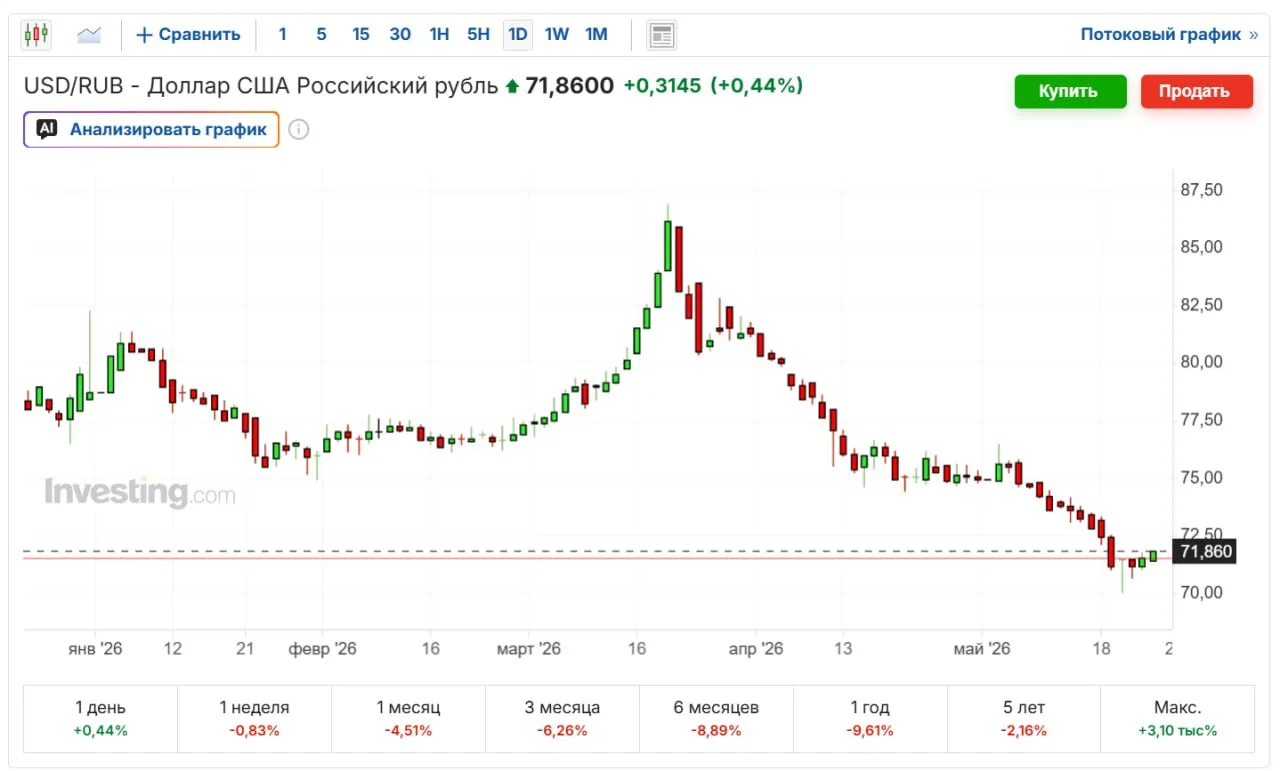Open the chart layout table icon
The width and height of the screenshot is (1280, 771).
[661, 35]
